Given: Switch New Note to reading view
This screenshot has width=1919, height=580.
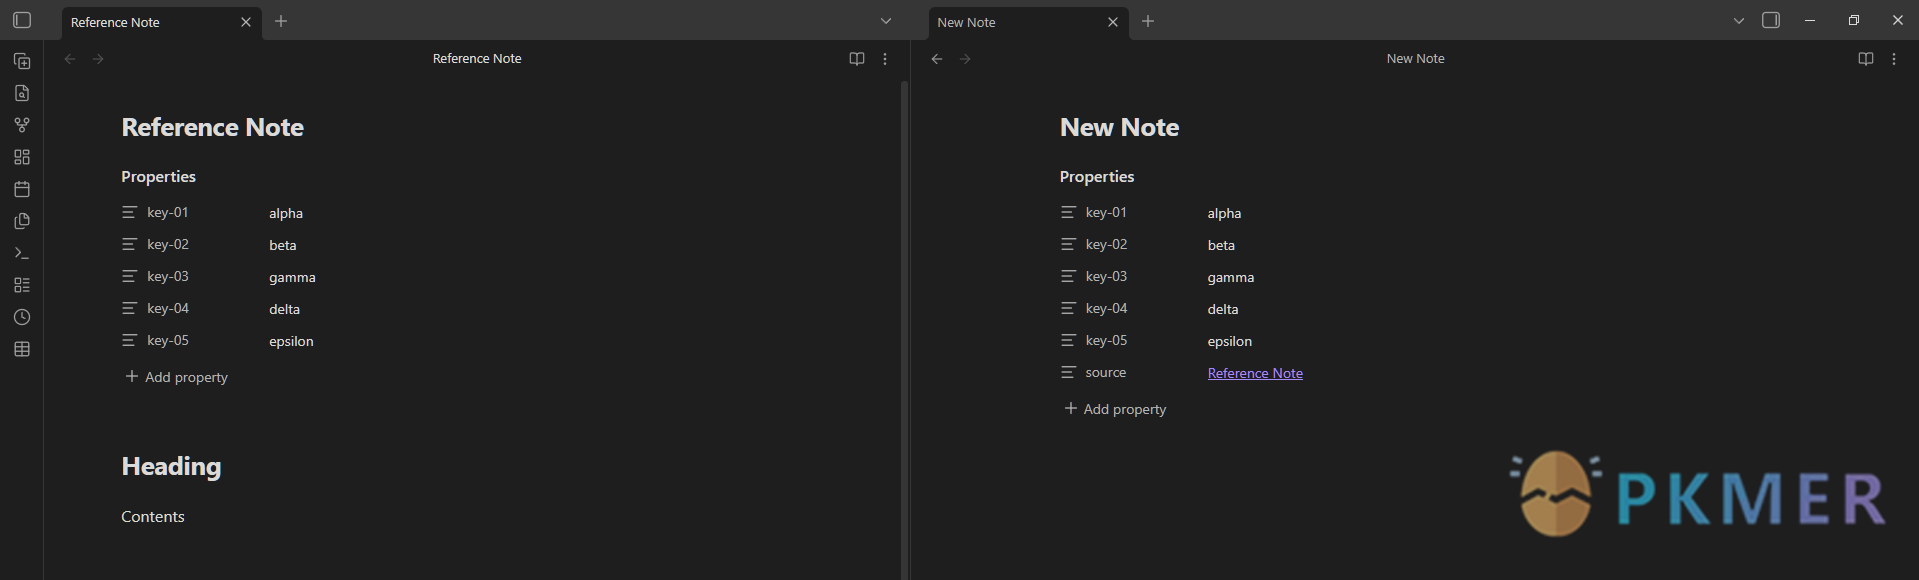Looking at the screenshot, I should 1866,59.
